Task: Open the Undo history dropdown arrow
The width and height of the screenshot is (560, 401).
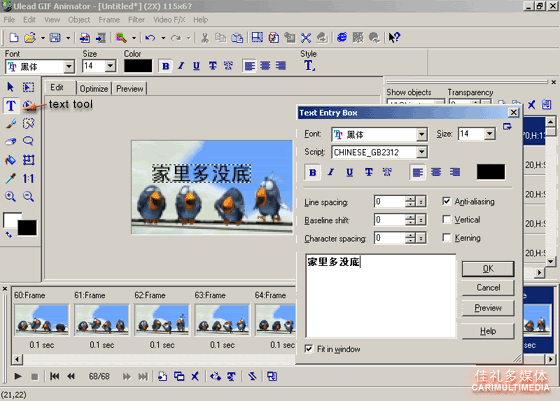Action: (163, 38)
